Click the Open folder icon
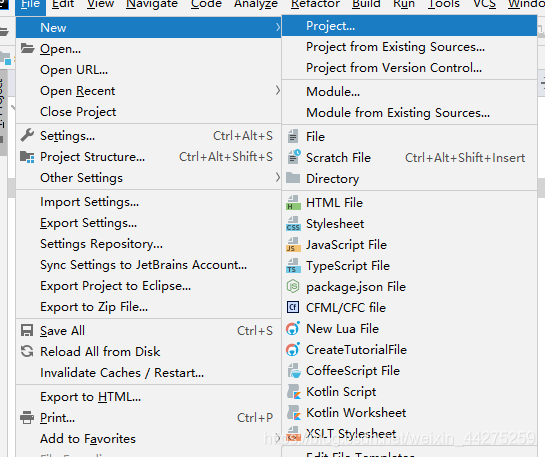The width and height of the screenshot is (545, 457). 27,48
